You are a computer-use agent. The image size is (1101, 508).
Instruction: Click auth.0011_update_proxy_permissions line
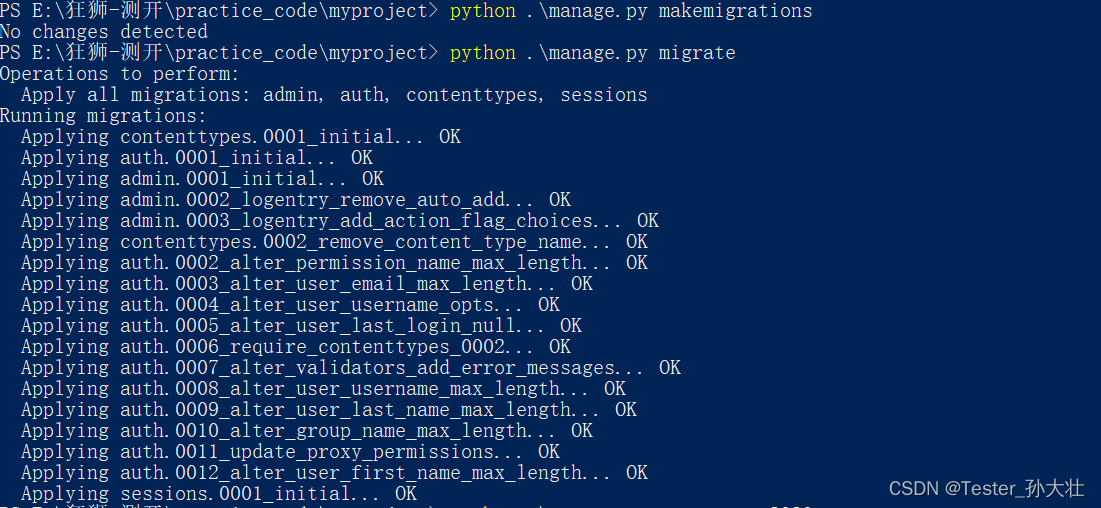tap(290, 452)
